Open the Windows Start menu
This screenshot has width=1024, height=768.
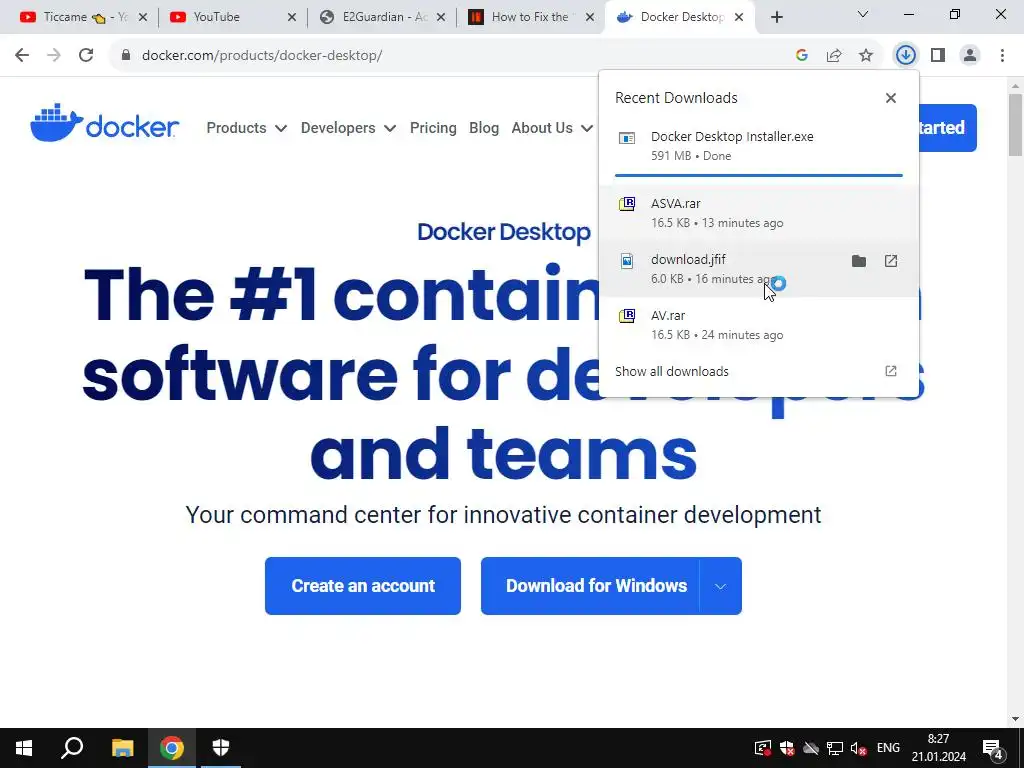(x=24, y=748)
